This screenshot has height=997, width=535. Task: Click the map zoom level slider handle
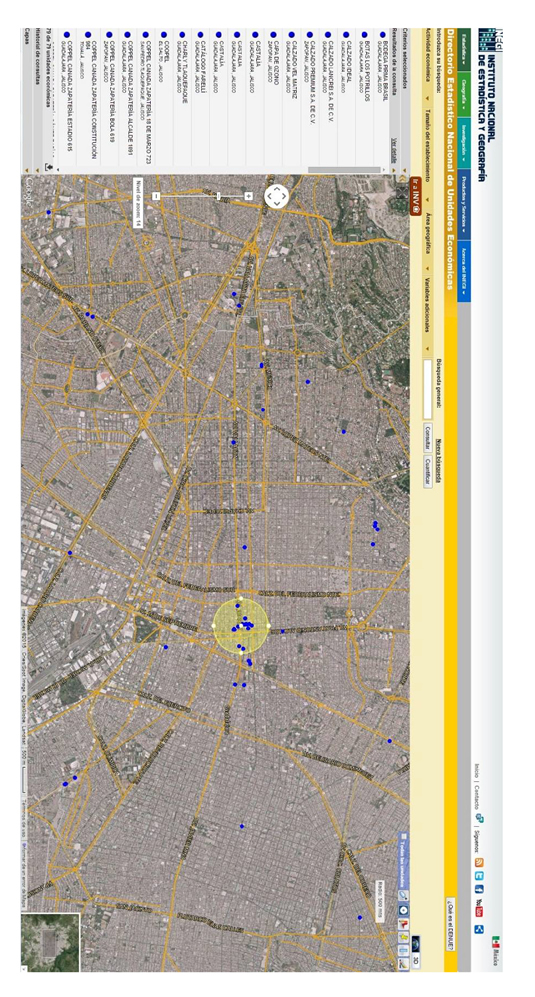[x=218, y=196]
